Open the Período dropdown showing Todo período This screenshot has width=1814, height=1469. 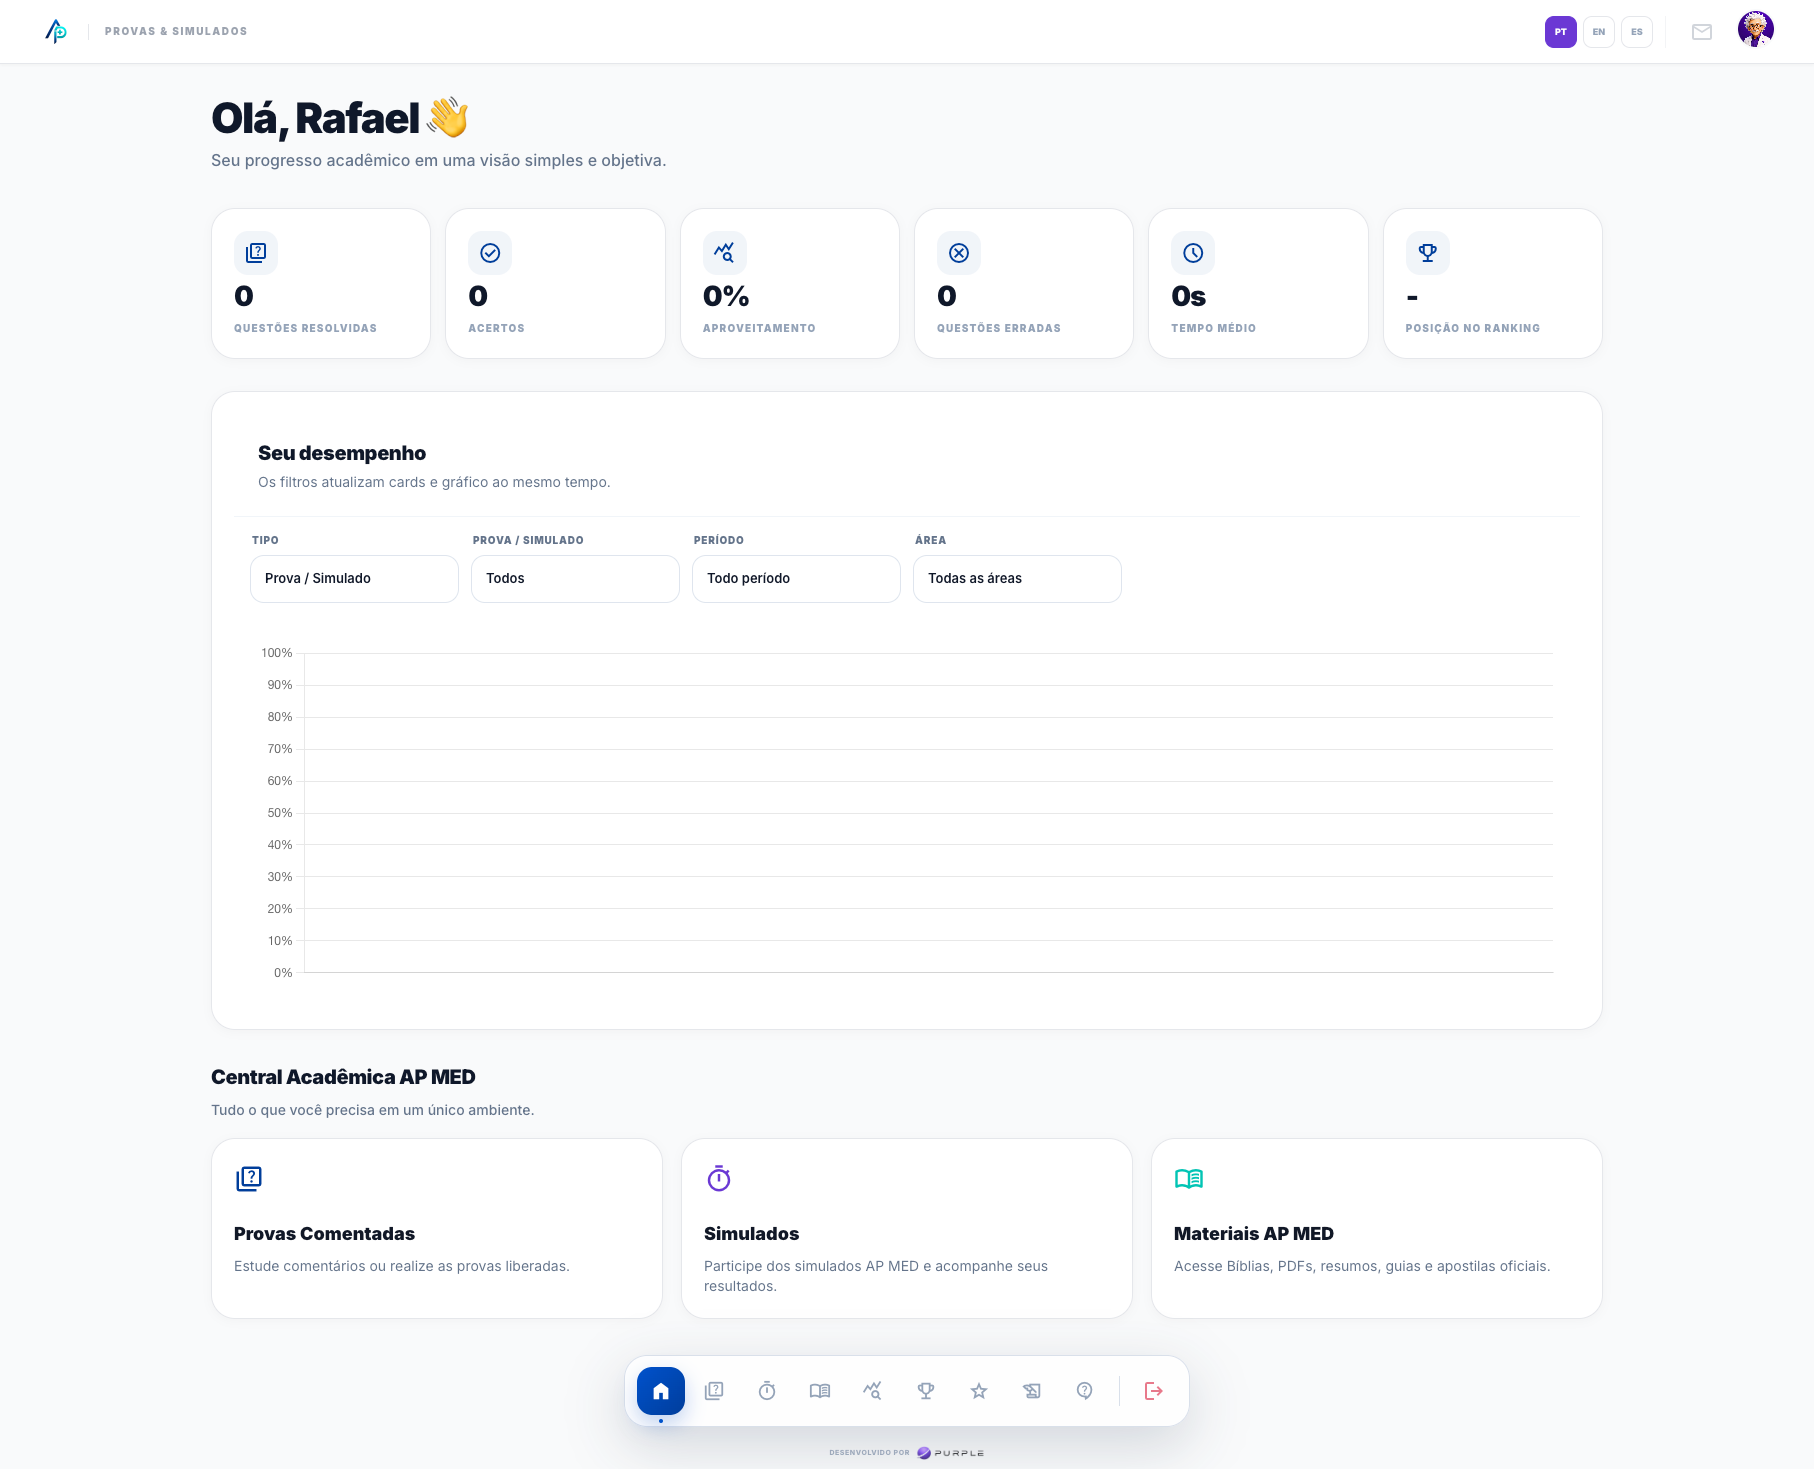click(796, 579)
